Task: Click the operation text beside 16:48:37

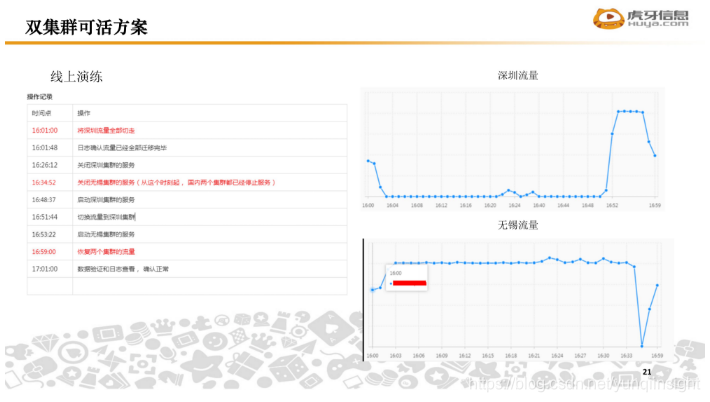Action: coord(106,199)
